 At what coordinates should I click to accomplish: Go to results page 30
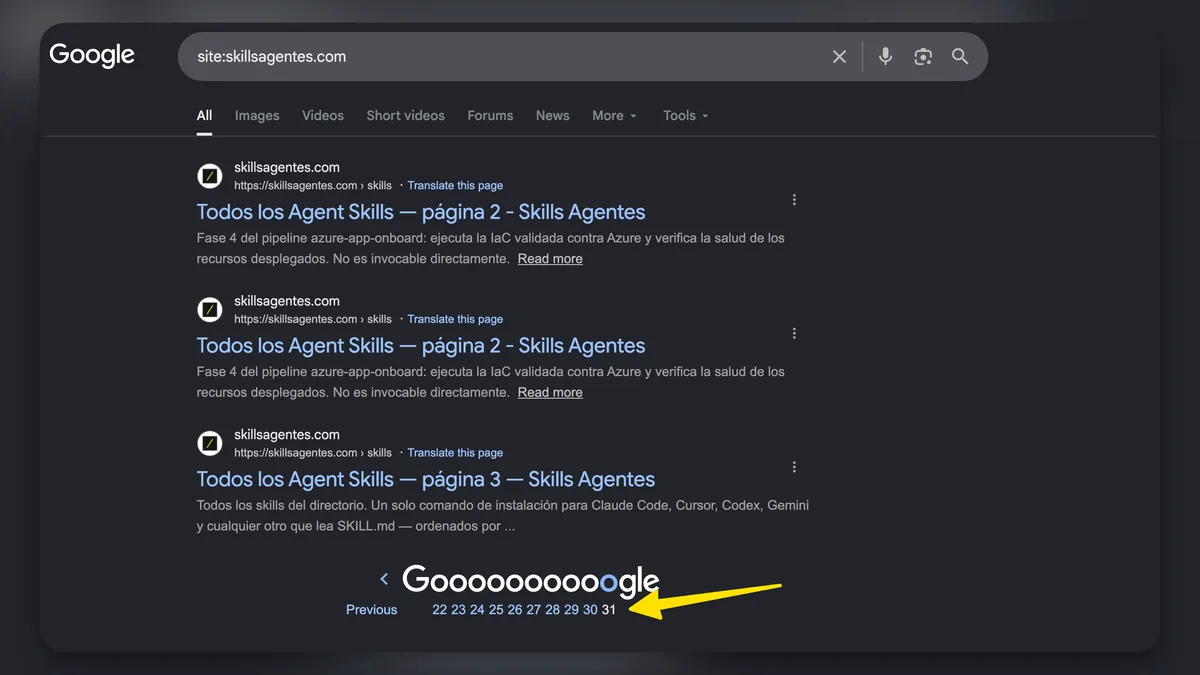click(x=590, y=610)
